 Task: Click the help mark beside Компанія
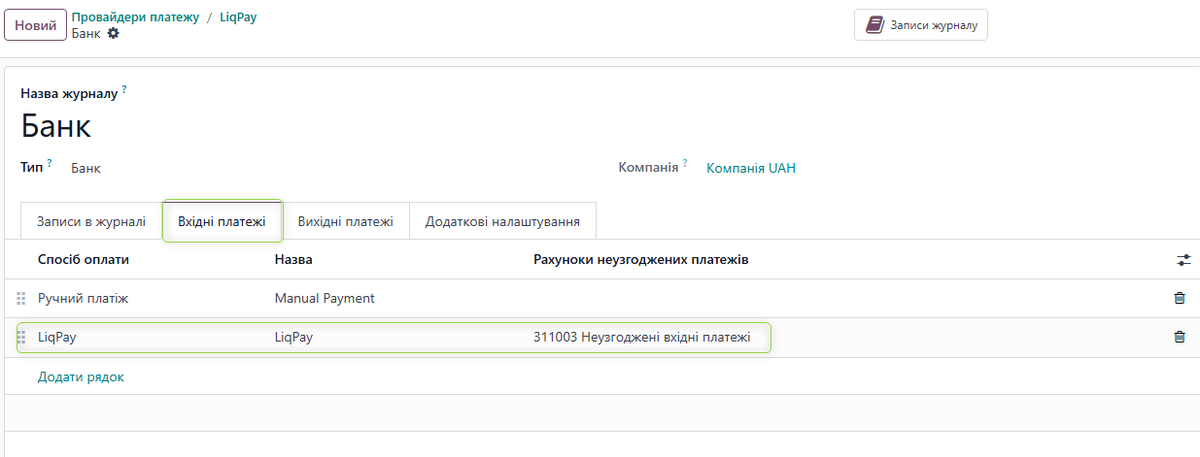685,162
